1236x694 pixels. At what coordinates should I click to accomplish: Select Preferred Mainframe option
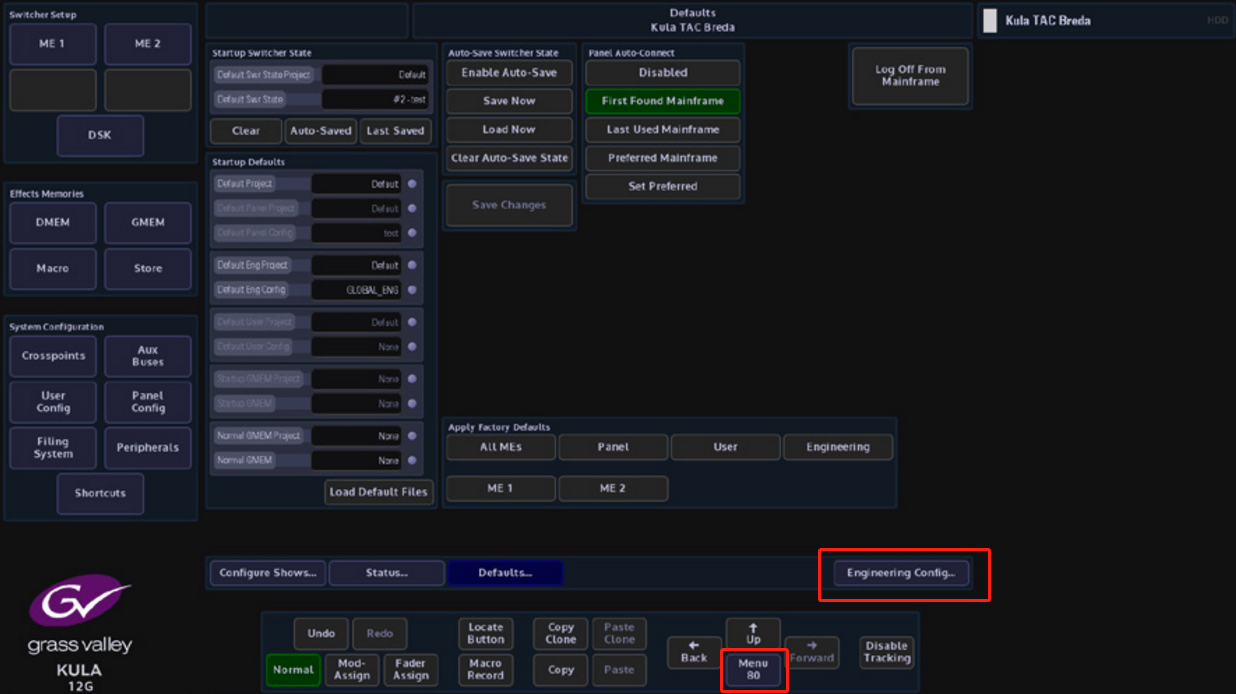click(x=663, y=158)
